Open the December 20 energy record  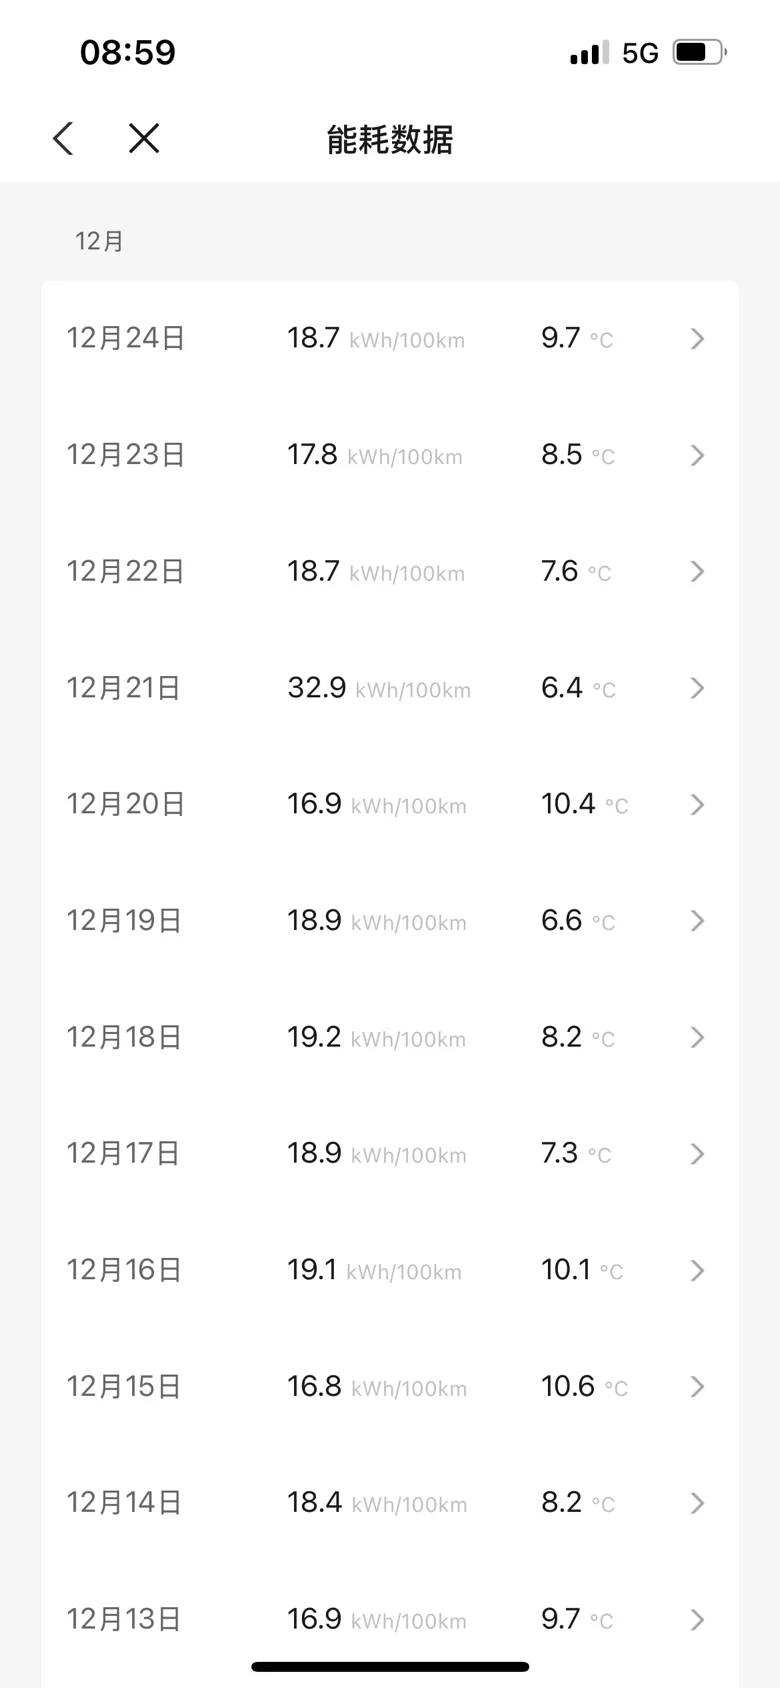point(389,805)
